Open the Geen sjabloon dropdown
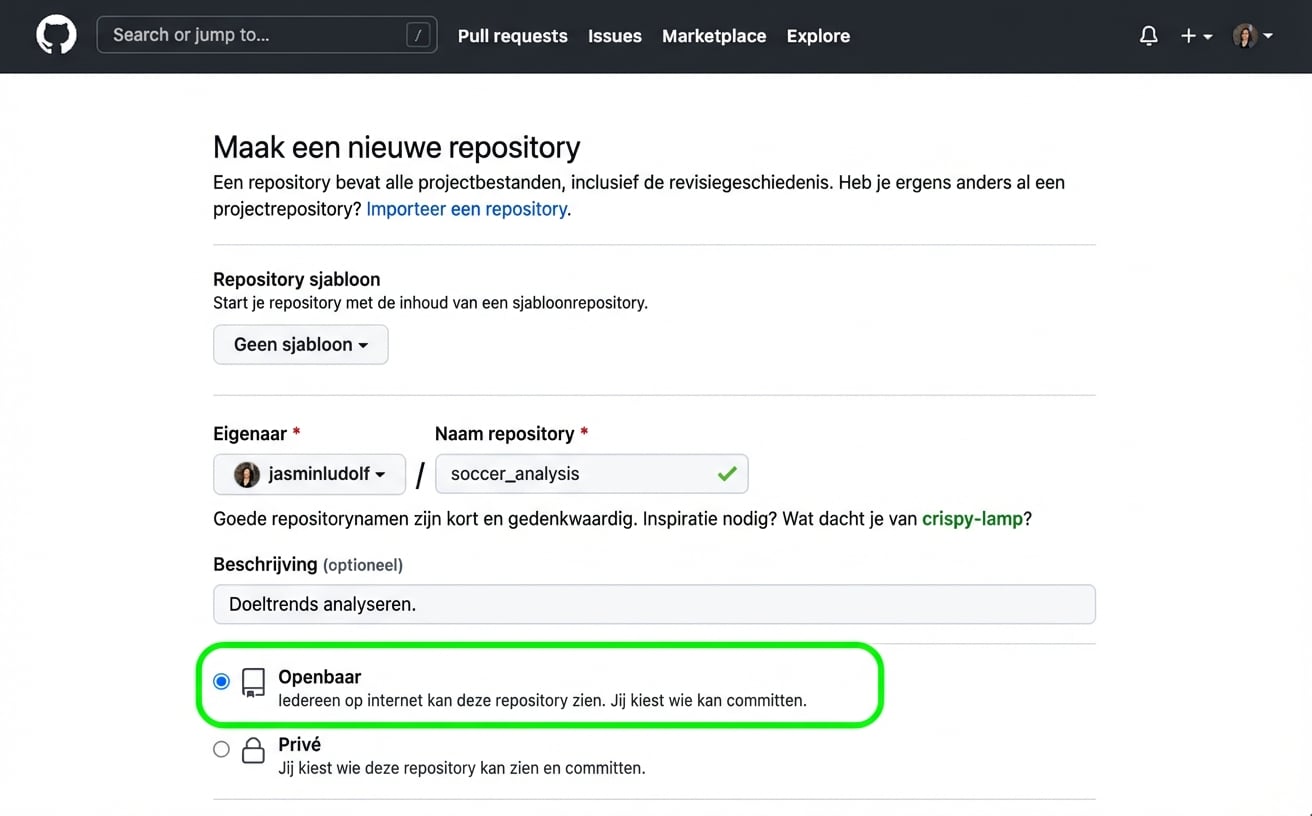This screenshot has height=816, width=1312. pyautogui.click(x=300, y=344)
